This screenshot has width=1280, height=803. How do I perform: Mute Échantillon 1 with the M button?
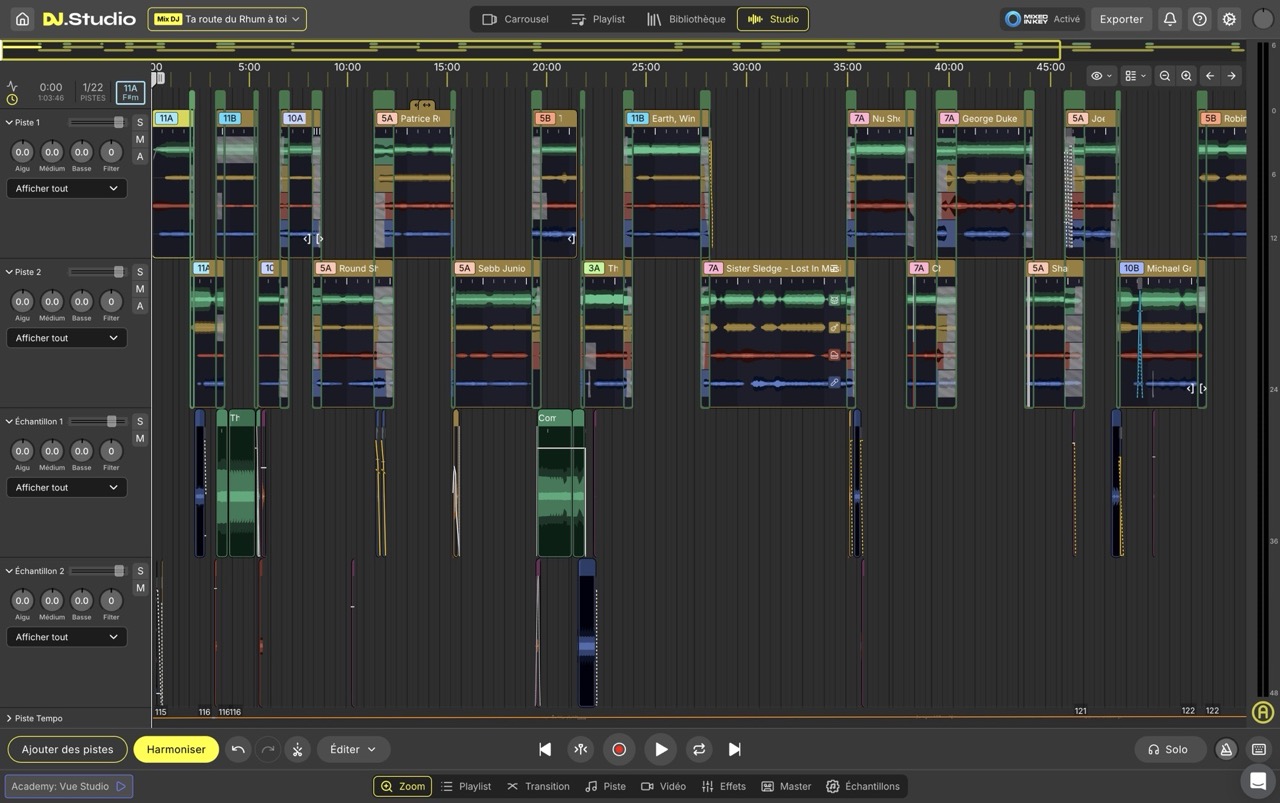(140, 438)
